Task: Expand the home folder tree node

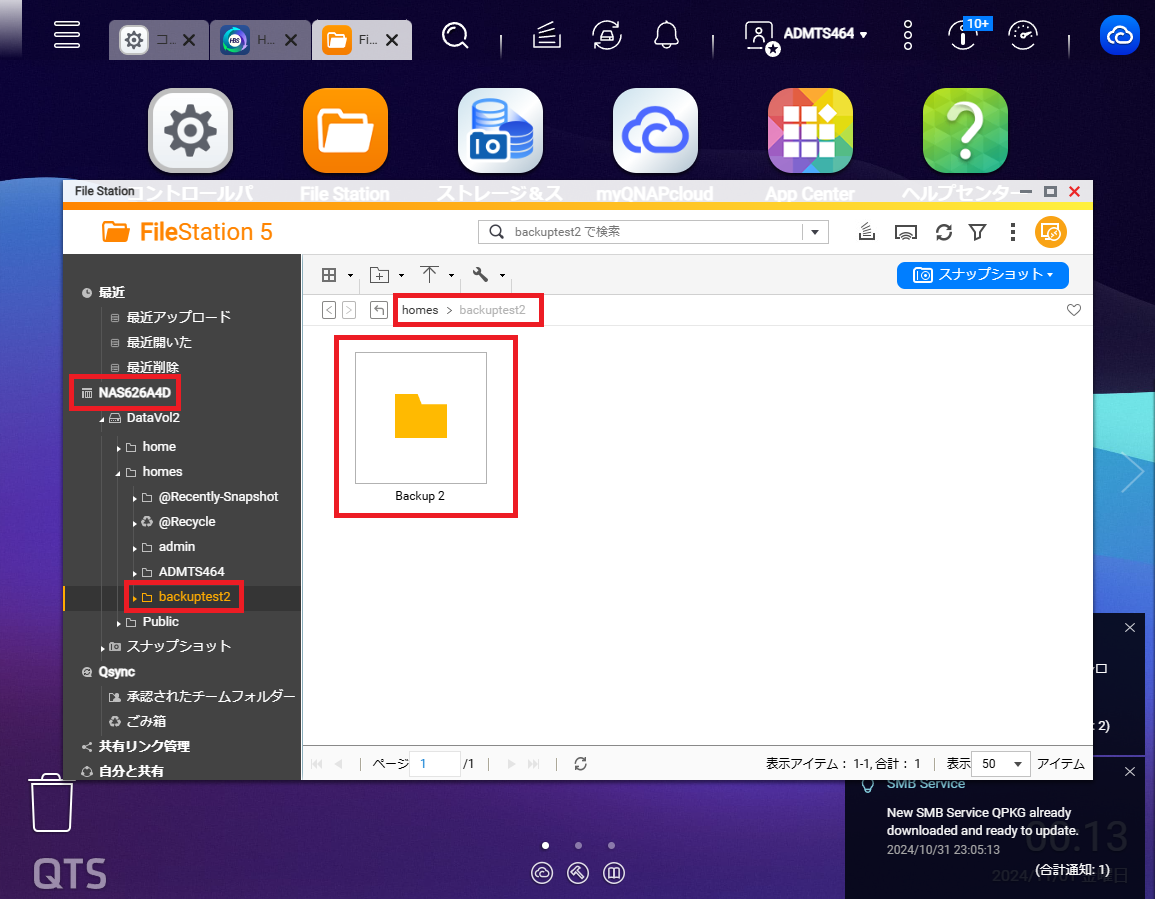Action: click(118, 448)
